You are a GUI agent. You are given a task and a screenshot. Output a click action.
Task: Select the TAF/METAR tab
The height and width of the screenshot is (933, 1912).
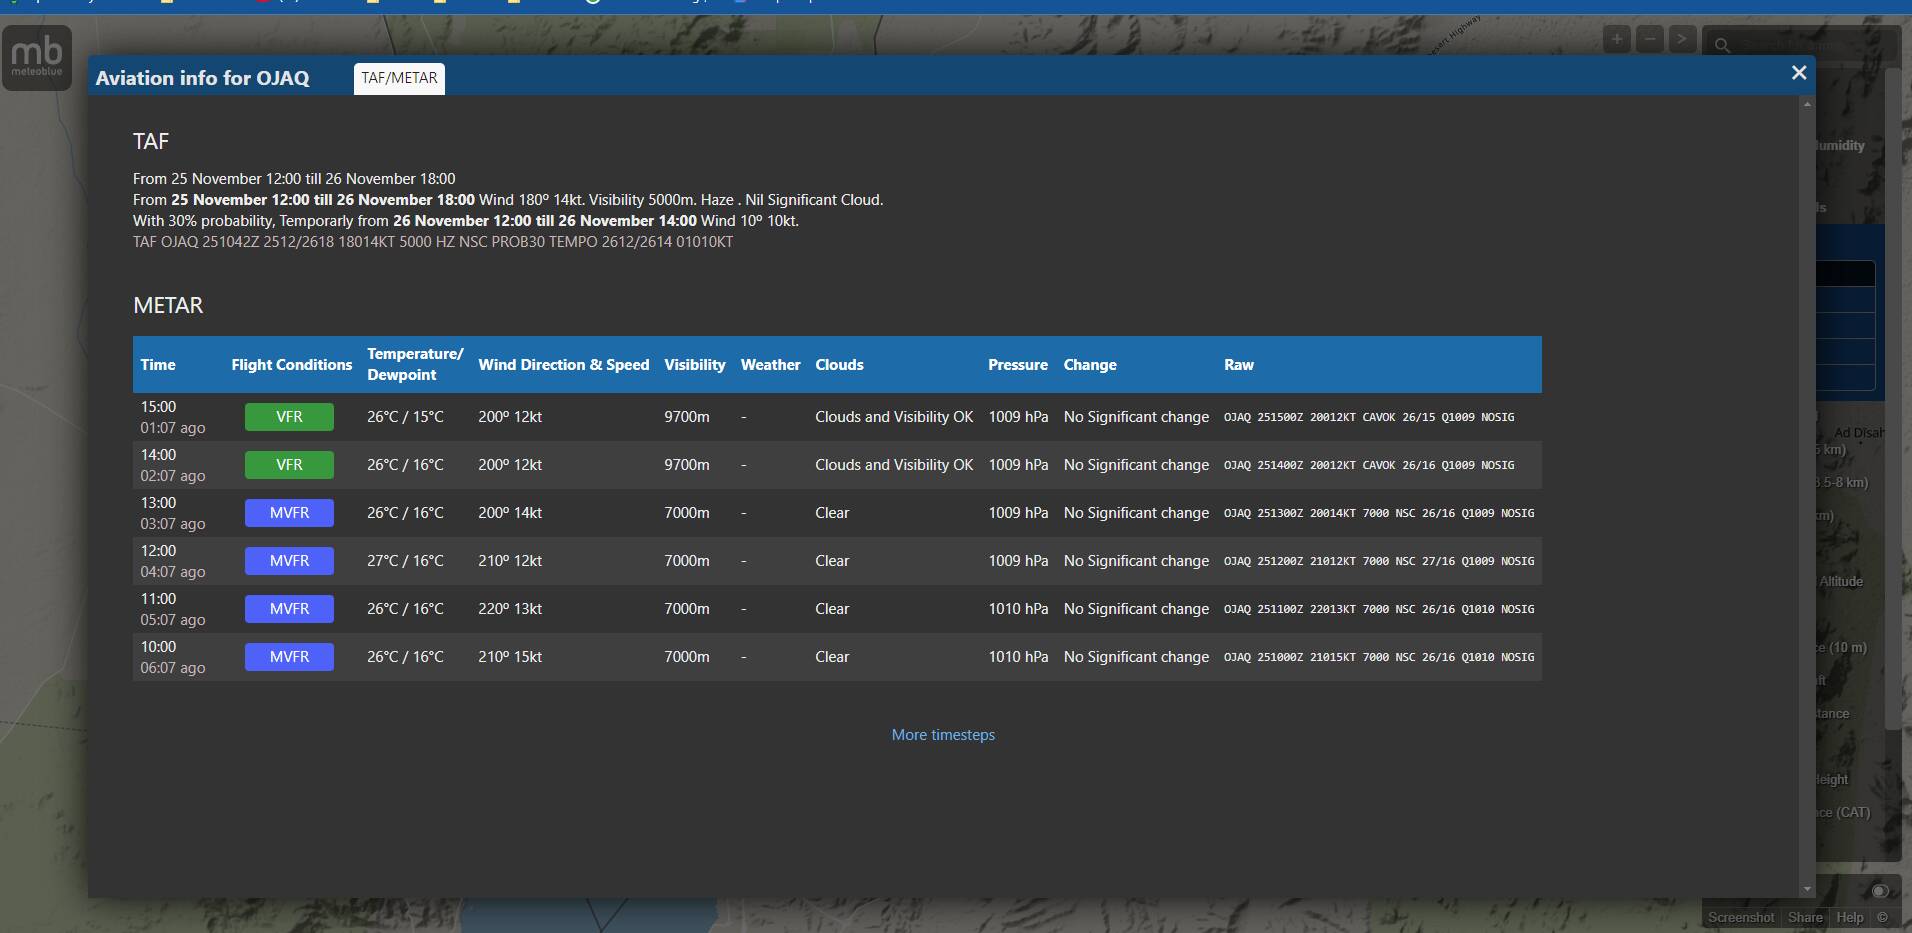click(x=398, y=78)
